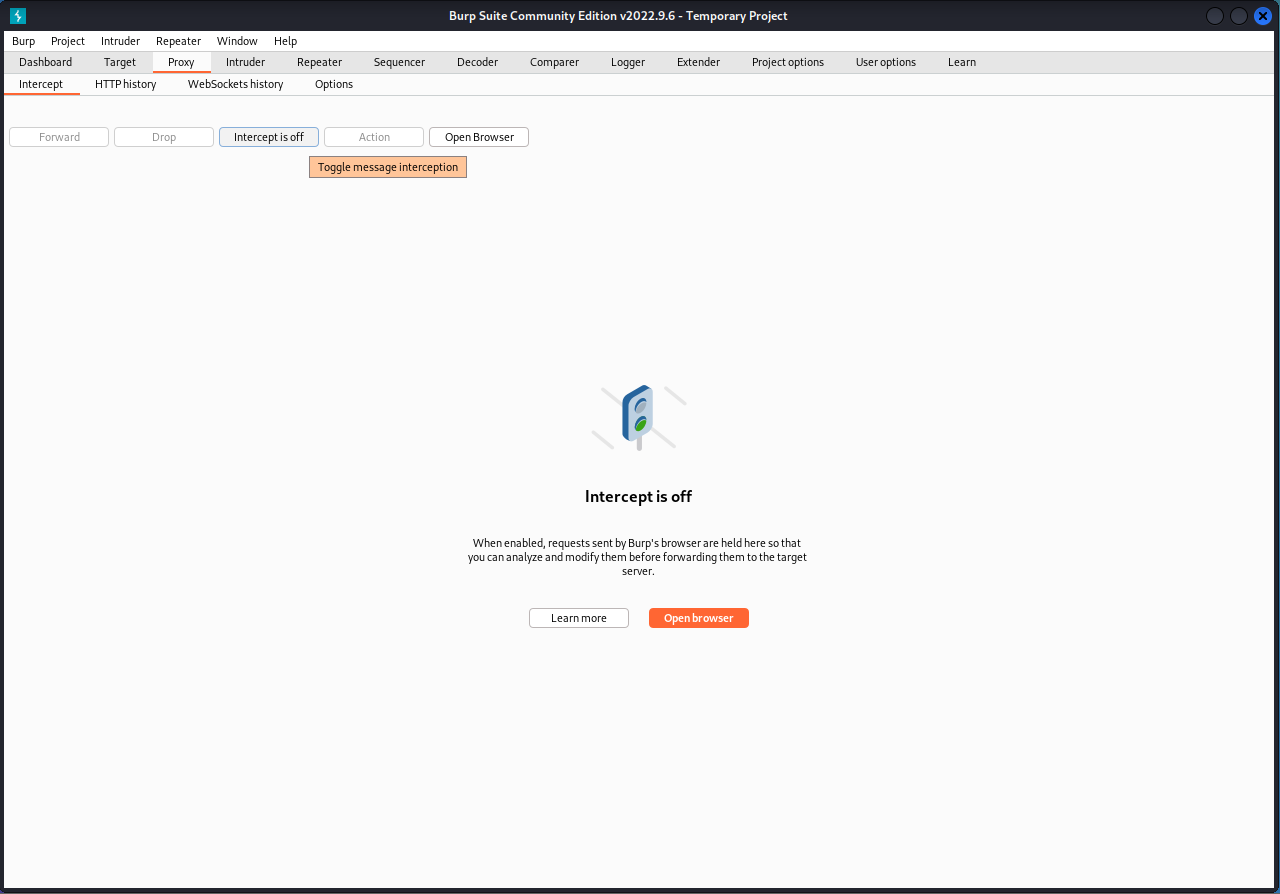
Task: Switch to the Dashboard tab
Action: point(46,62)
